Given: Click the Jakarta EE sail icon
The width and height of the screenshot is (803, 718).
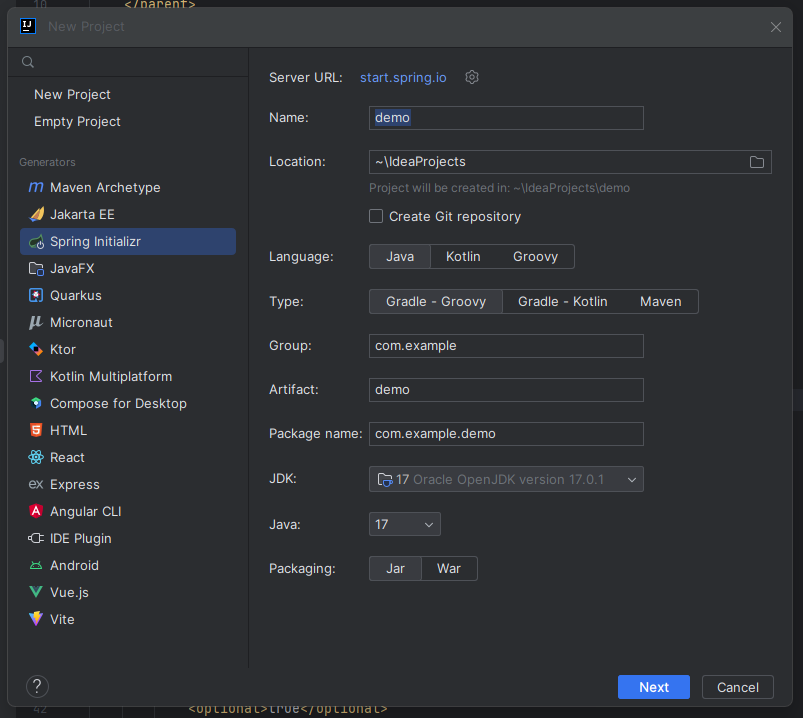Looking at the screenshot, I should [x=36, y=214].
